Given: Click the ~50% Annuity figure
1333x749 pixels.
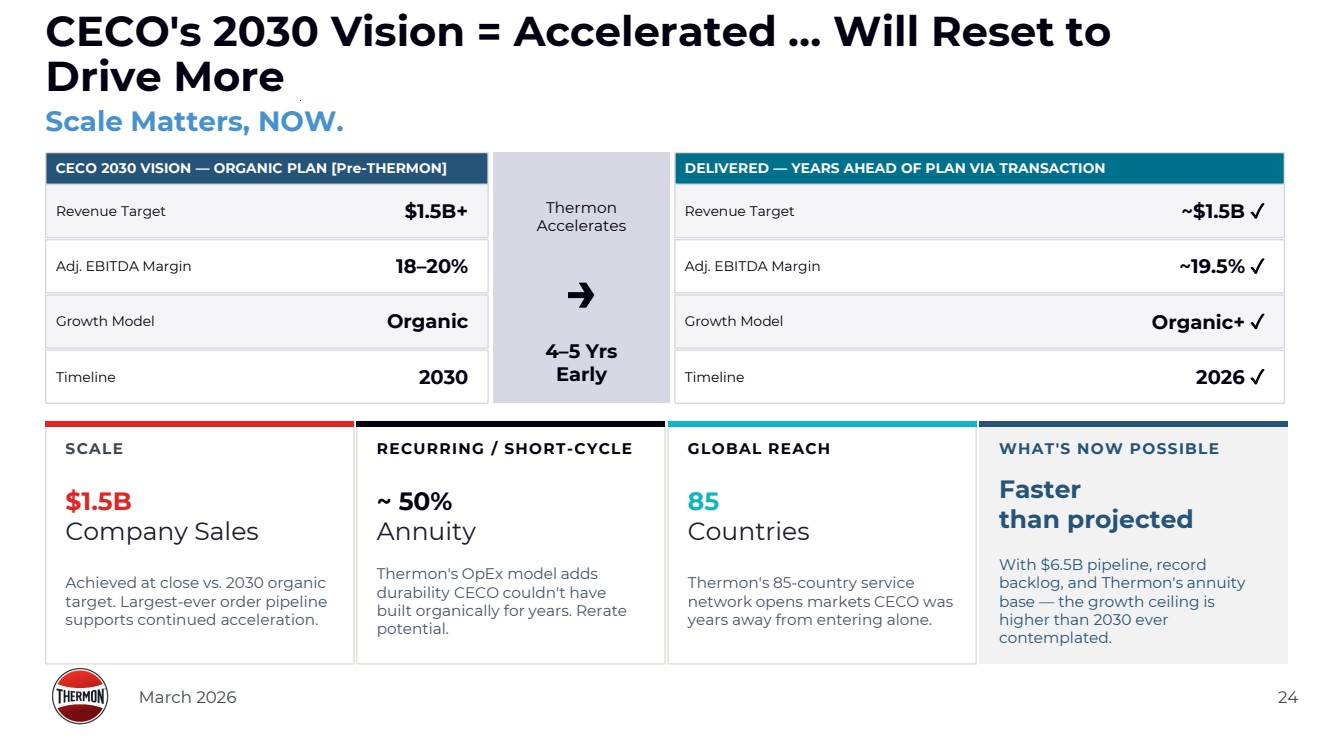Looking at the screenshot, I should click(x=414, y=501).
